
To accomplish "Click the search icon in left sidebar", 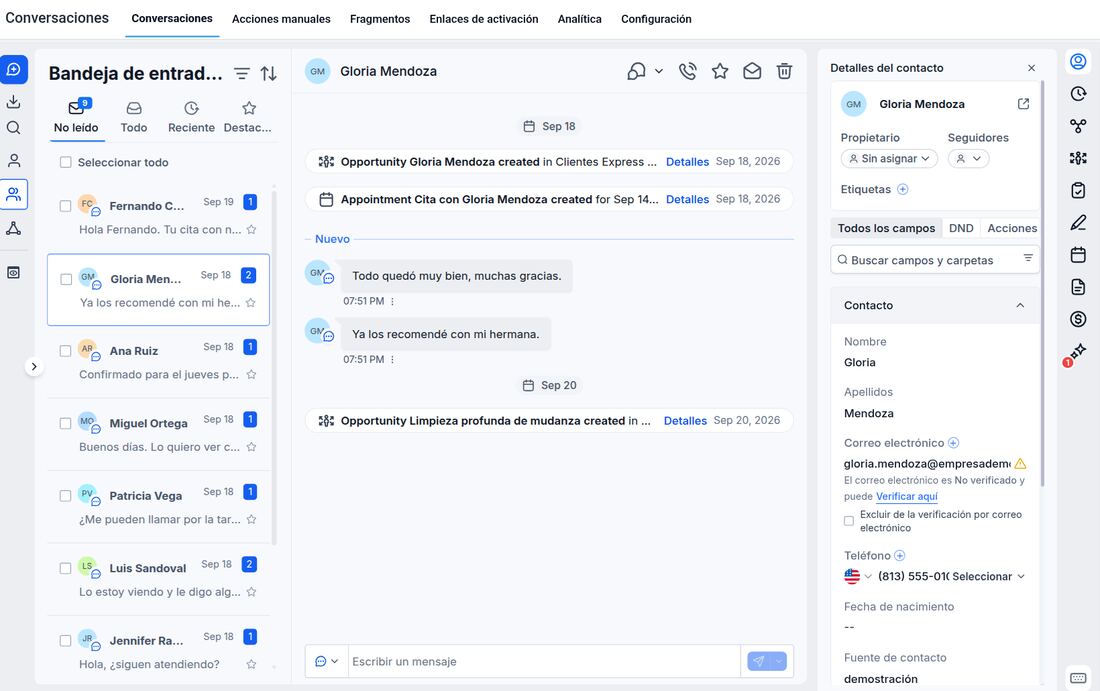I will (13, 128).
